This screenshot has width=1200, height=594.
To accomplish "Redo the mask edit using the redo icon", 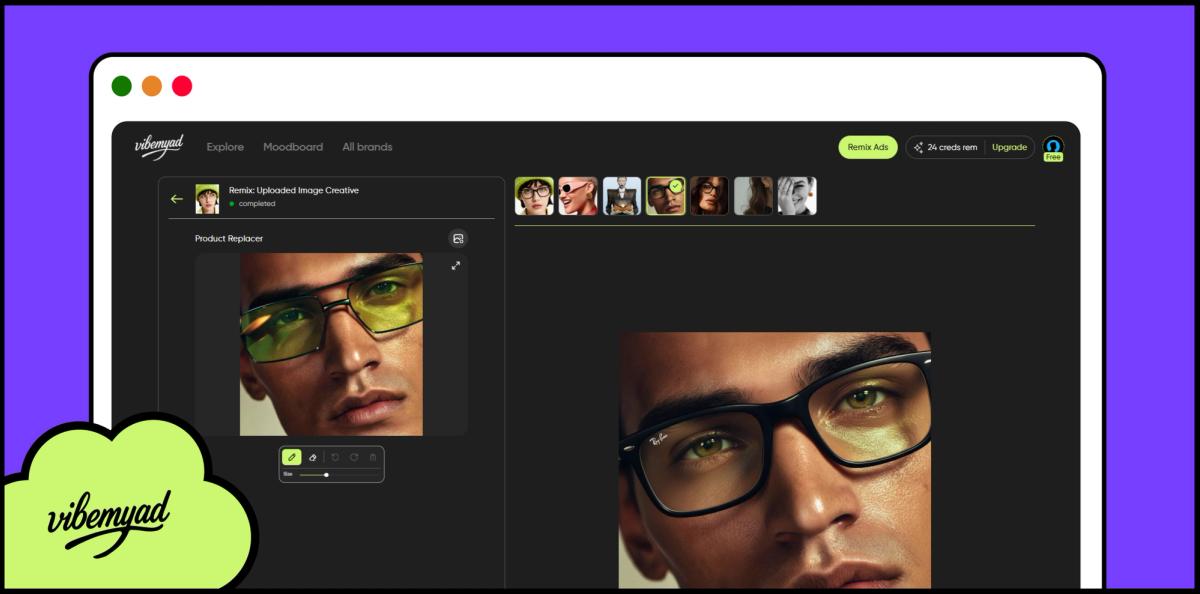I will tap(354, 457).
